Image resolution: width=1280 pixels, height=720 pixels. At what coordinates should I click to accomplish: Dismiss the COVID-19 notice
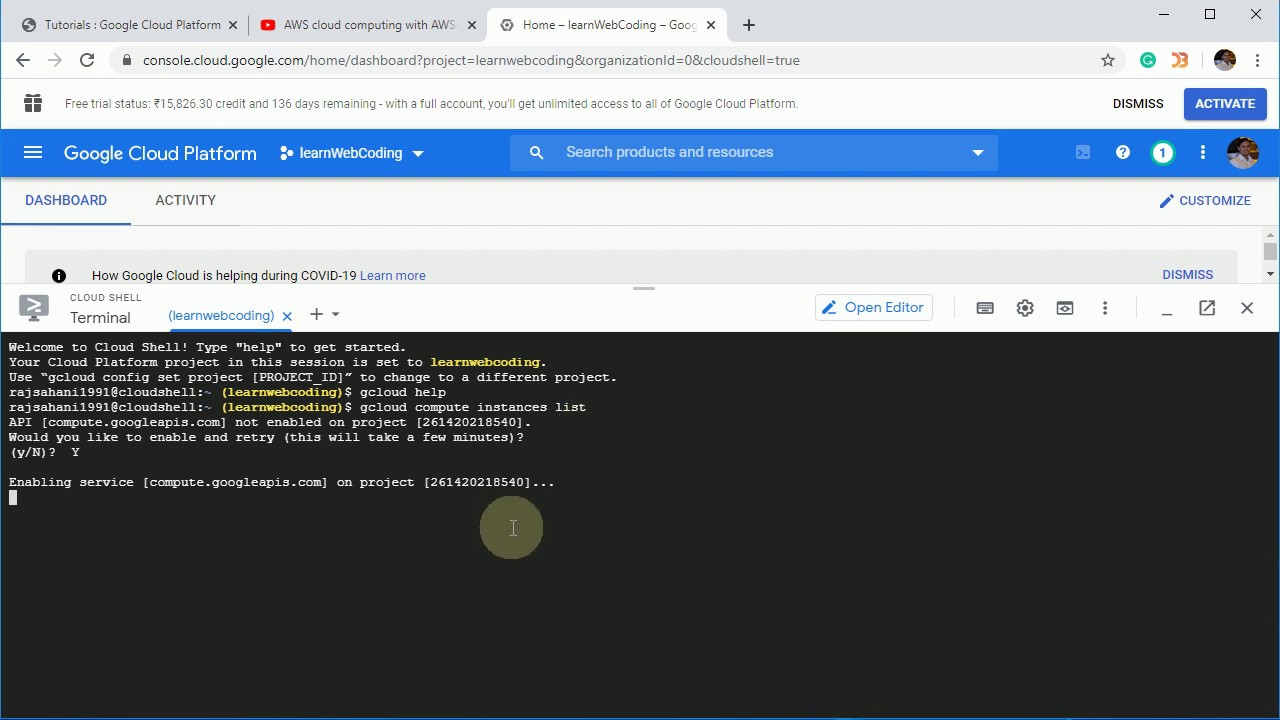pos(1187,274)
